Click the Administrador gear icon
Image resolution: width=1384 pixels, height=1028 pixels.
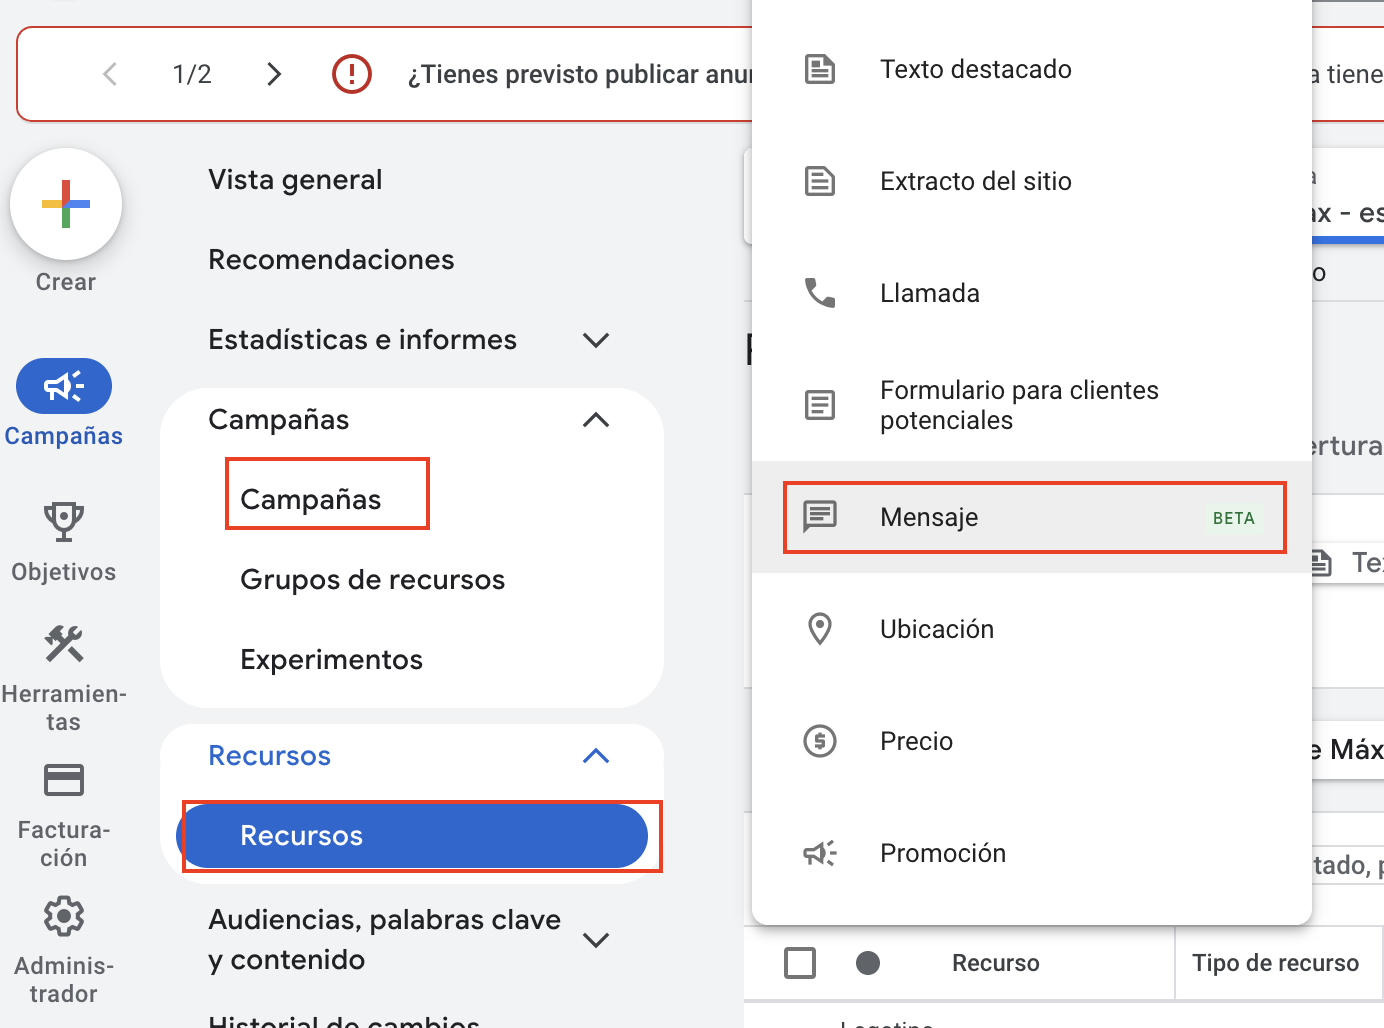pyautogui.click(x=63, y=916)
